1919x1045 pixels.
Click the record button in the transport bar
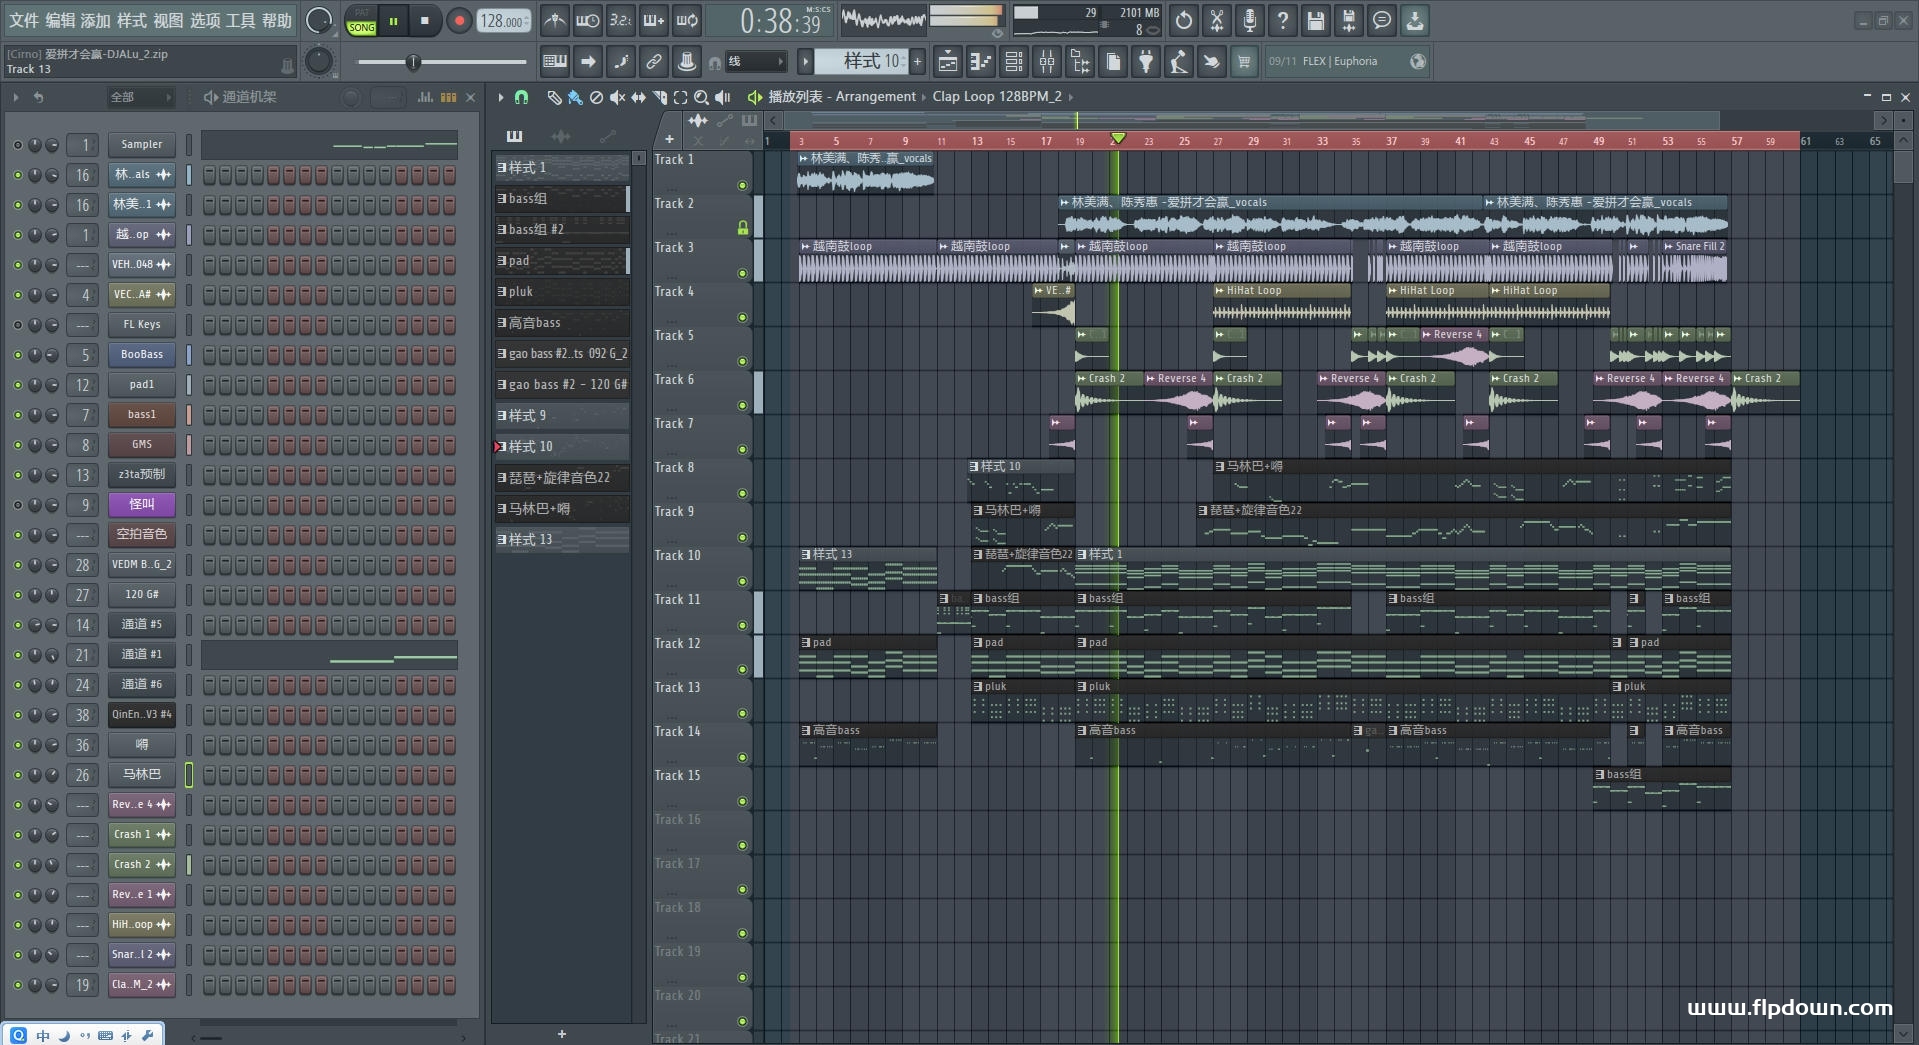tap(459, 21)
